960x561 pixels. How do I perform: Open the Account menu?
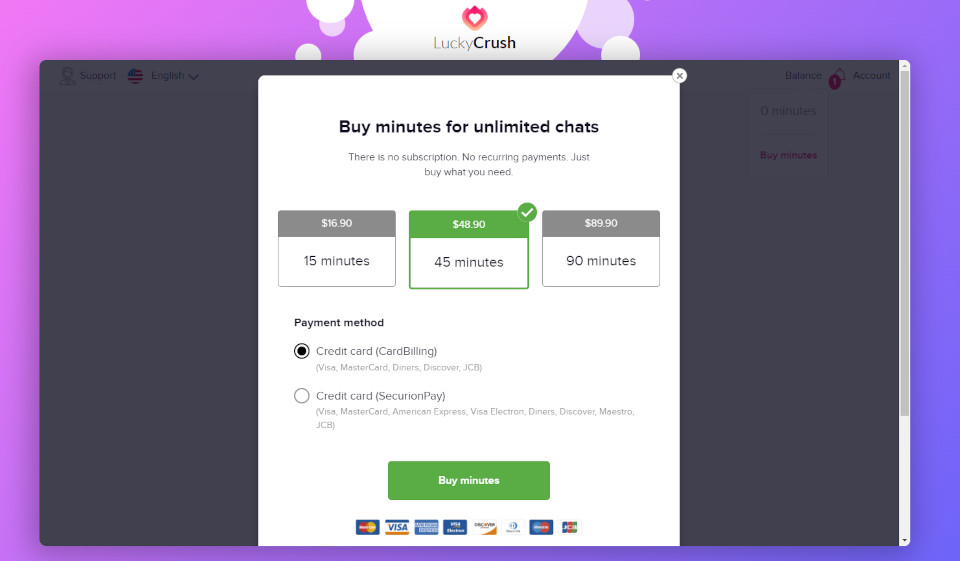pos(871,76)
